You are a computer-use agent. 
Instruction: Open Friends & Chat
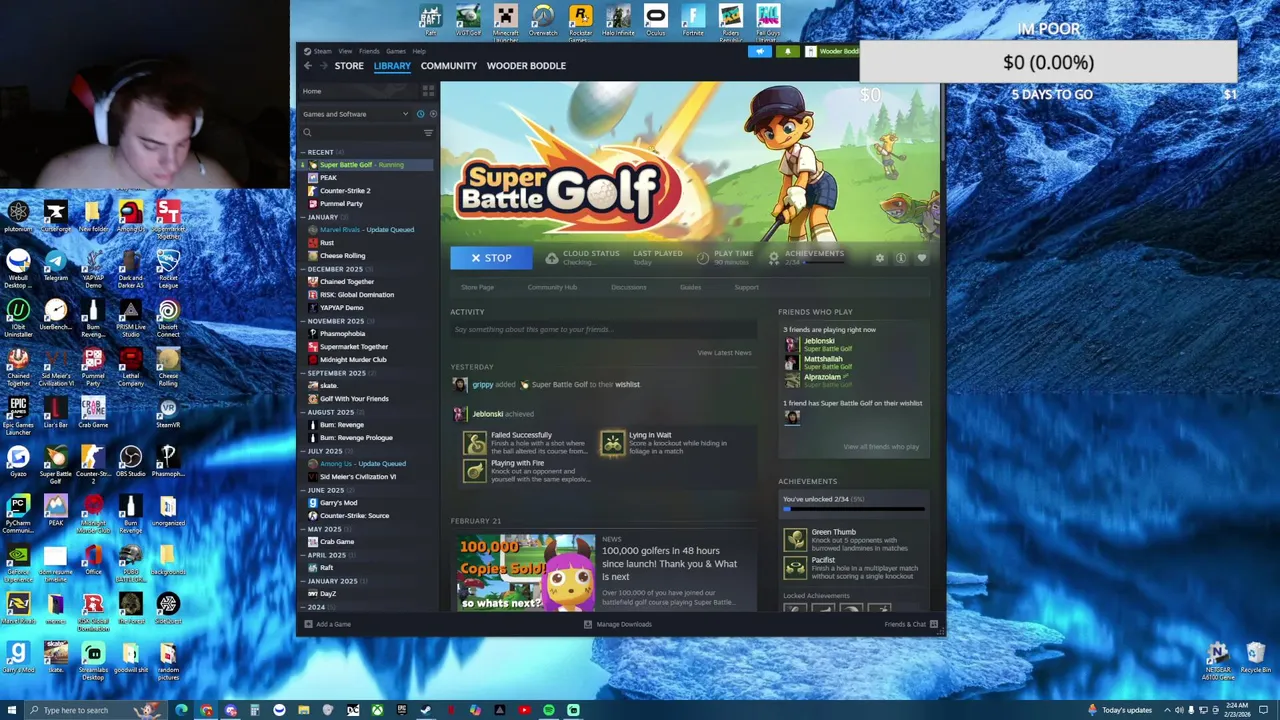(x=910, y=624)
